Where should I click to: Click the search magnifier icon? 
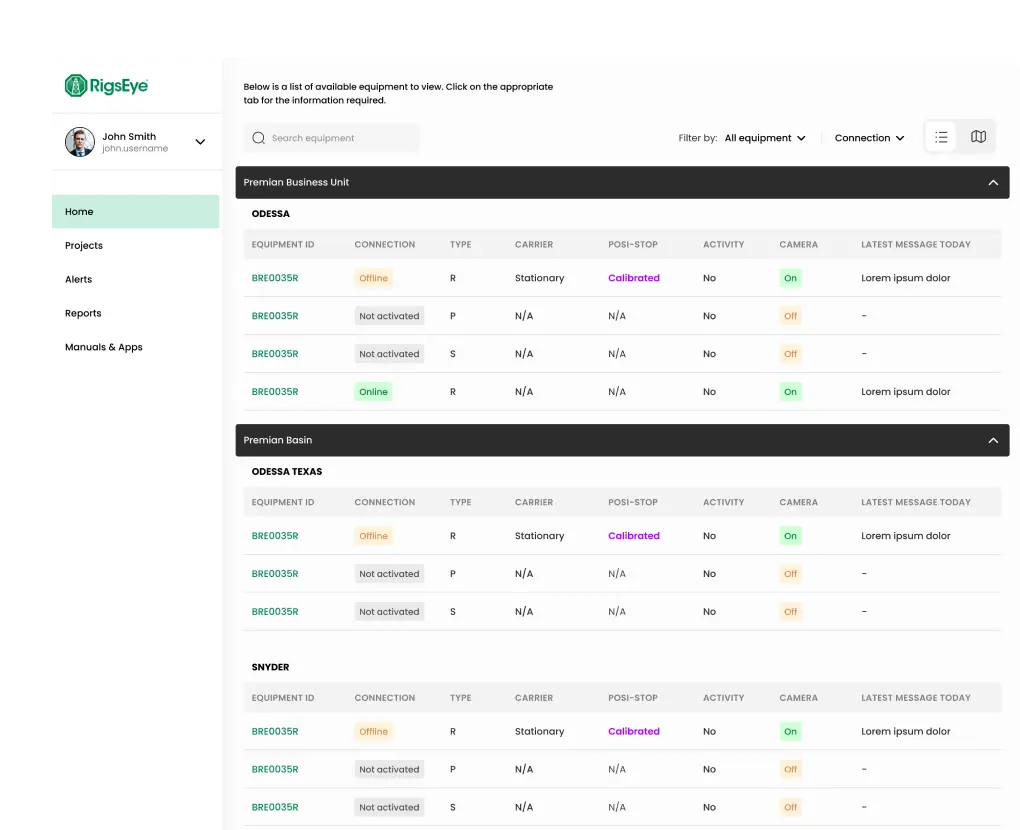(258, 137)
